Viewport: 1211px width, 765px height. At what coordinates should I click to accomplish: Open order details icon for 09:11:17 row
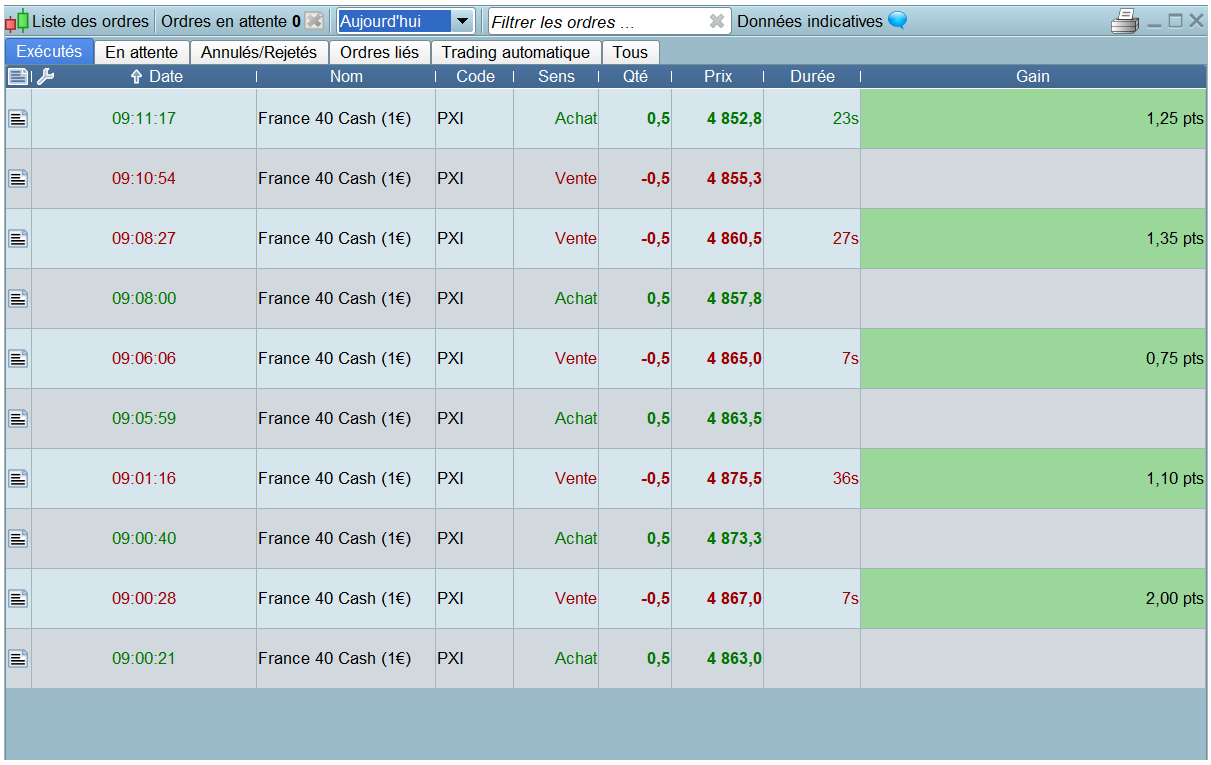tap(18, 118)
